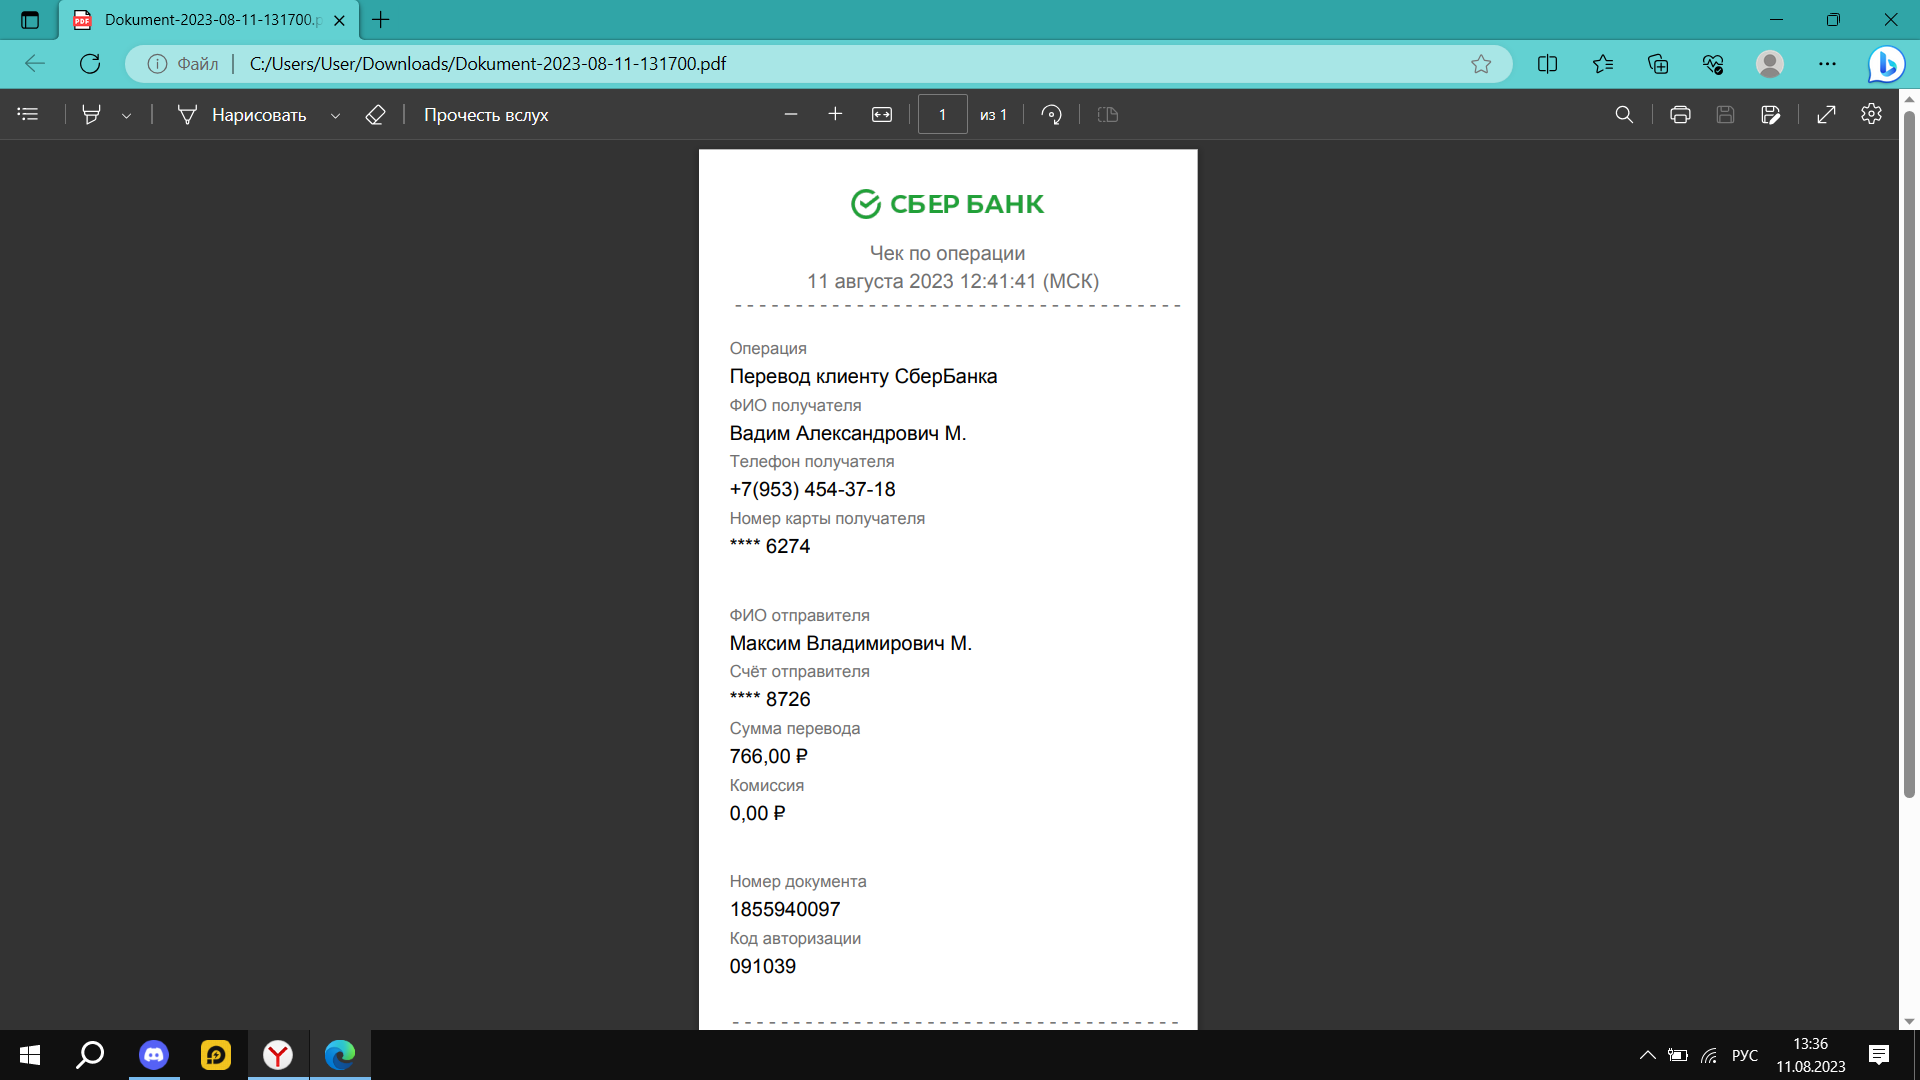Click the vertical scrollbar thumb
Viewport: 1920px width, 1080px height.
coord(1909,453)
